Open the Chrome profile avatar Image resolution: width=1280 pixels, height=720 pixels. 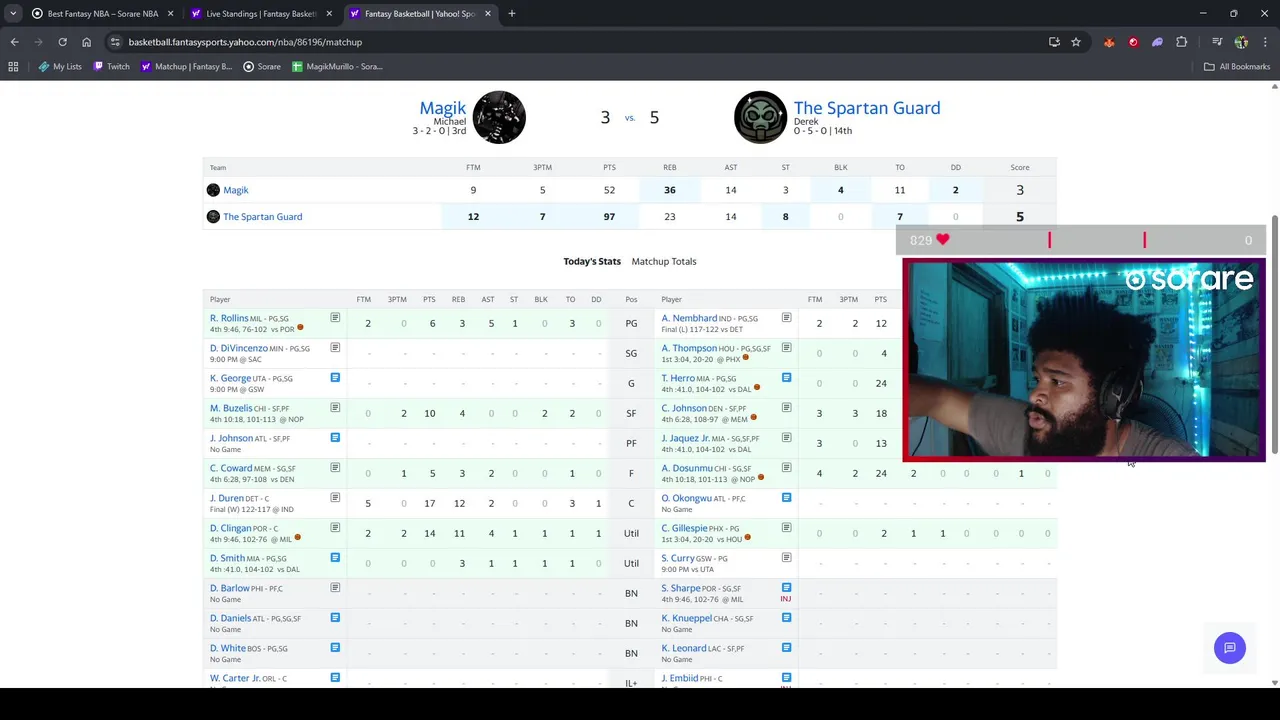pos(1241,42)
